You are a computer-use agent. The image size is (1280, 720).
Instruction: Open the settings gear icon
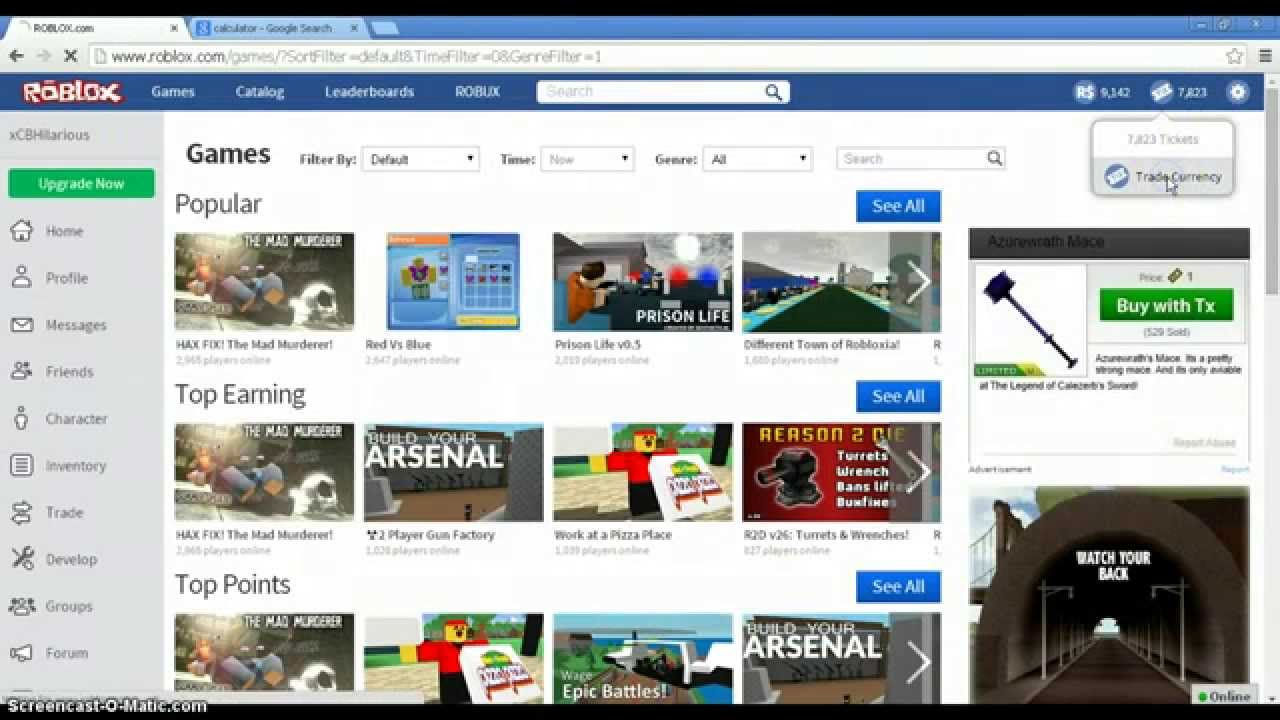coord(1238,92)
